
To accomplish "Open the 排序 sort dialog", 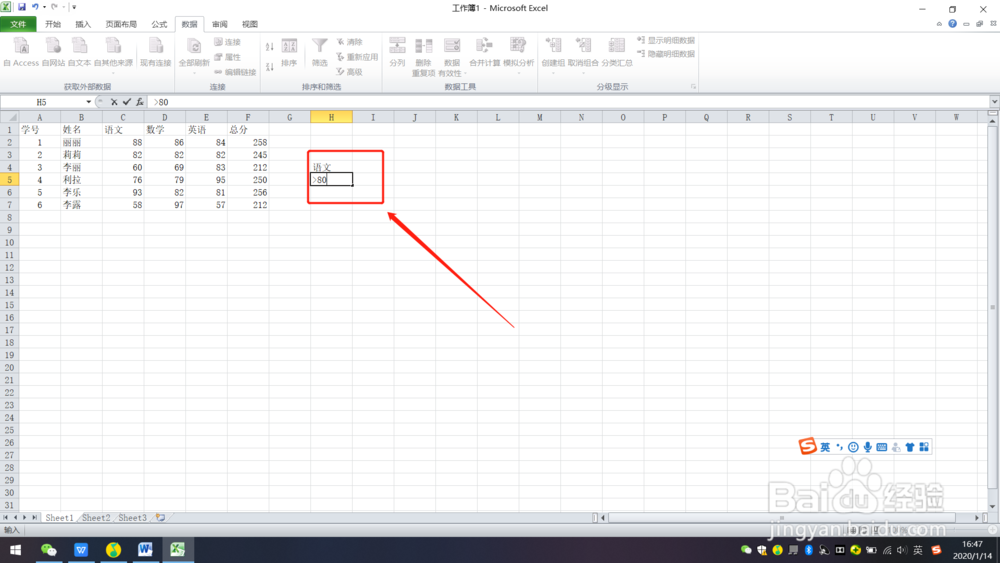I will 289,52.
